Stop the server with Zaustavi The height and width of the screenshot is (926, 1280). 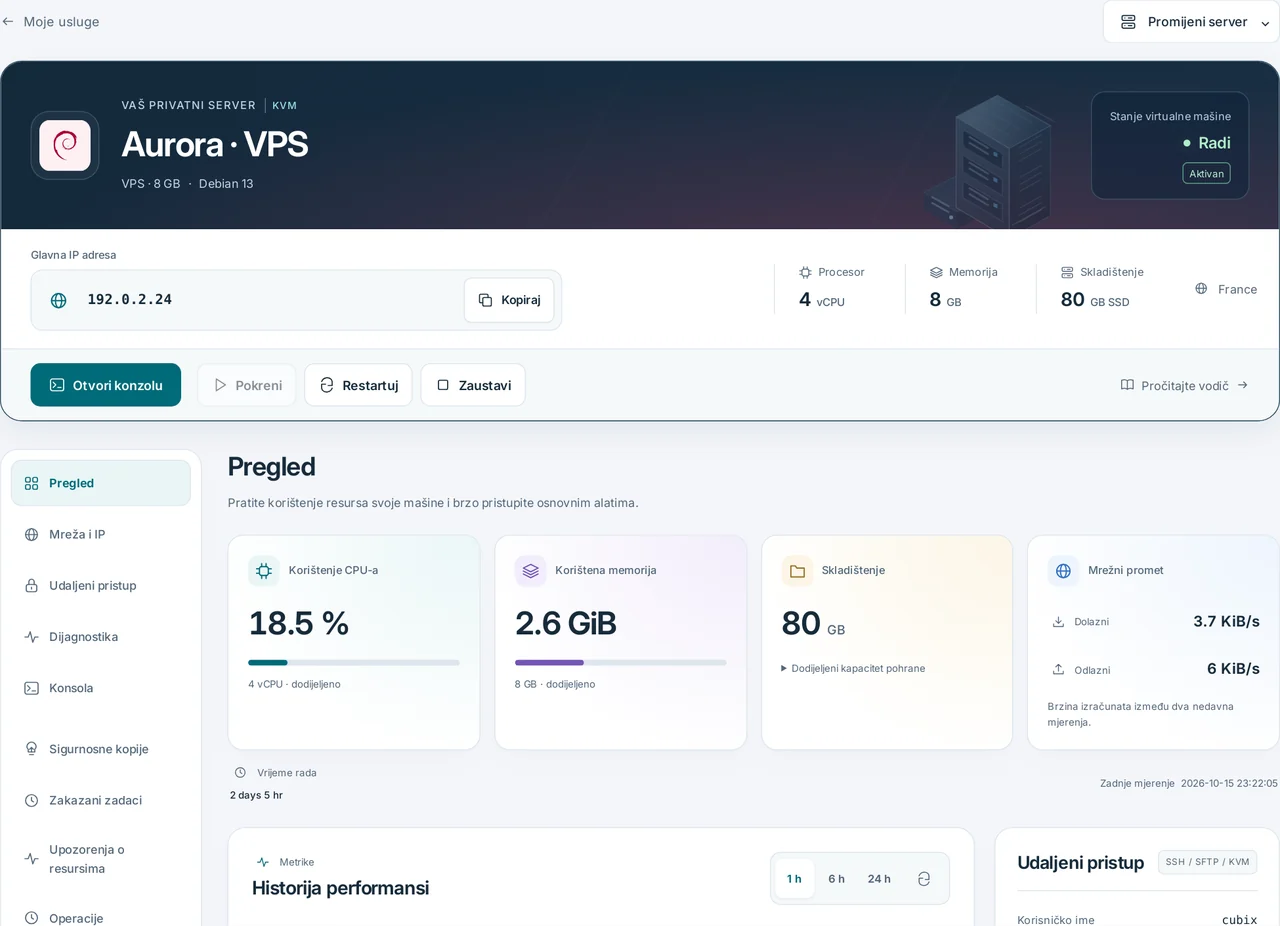tap(473, 385)
